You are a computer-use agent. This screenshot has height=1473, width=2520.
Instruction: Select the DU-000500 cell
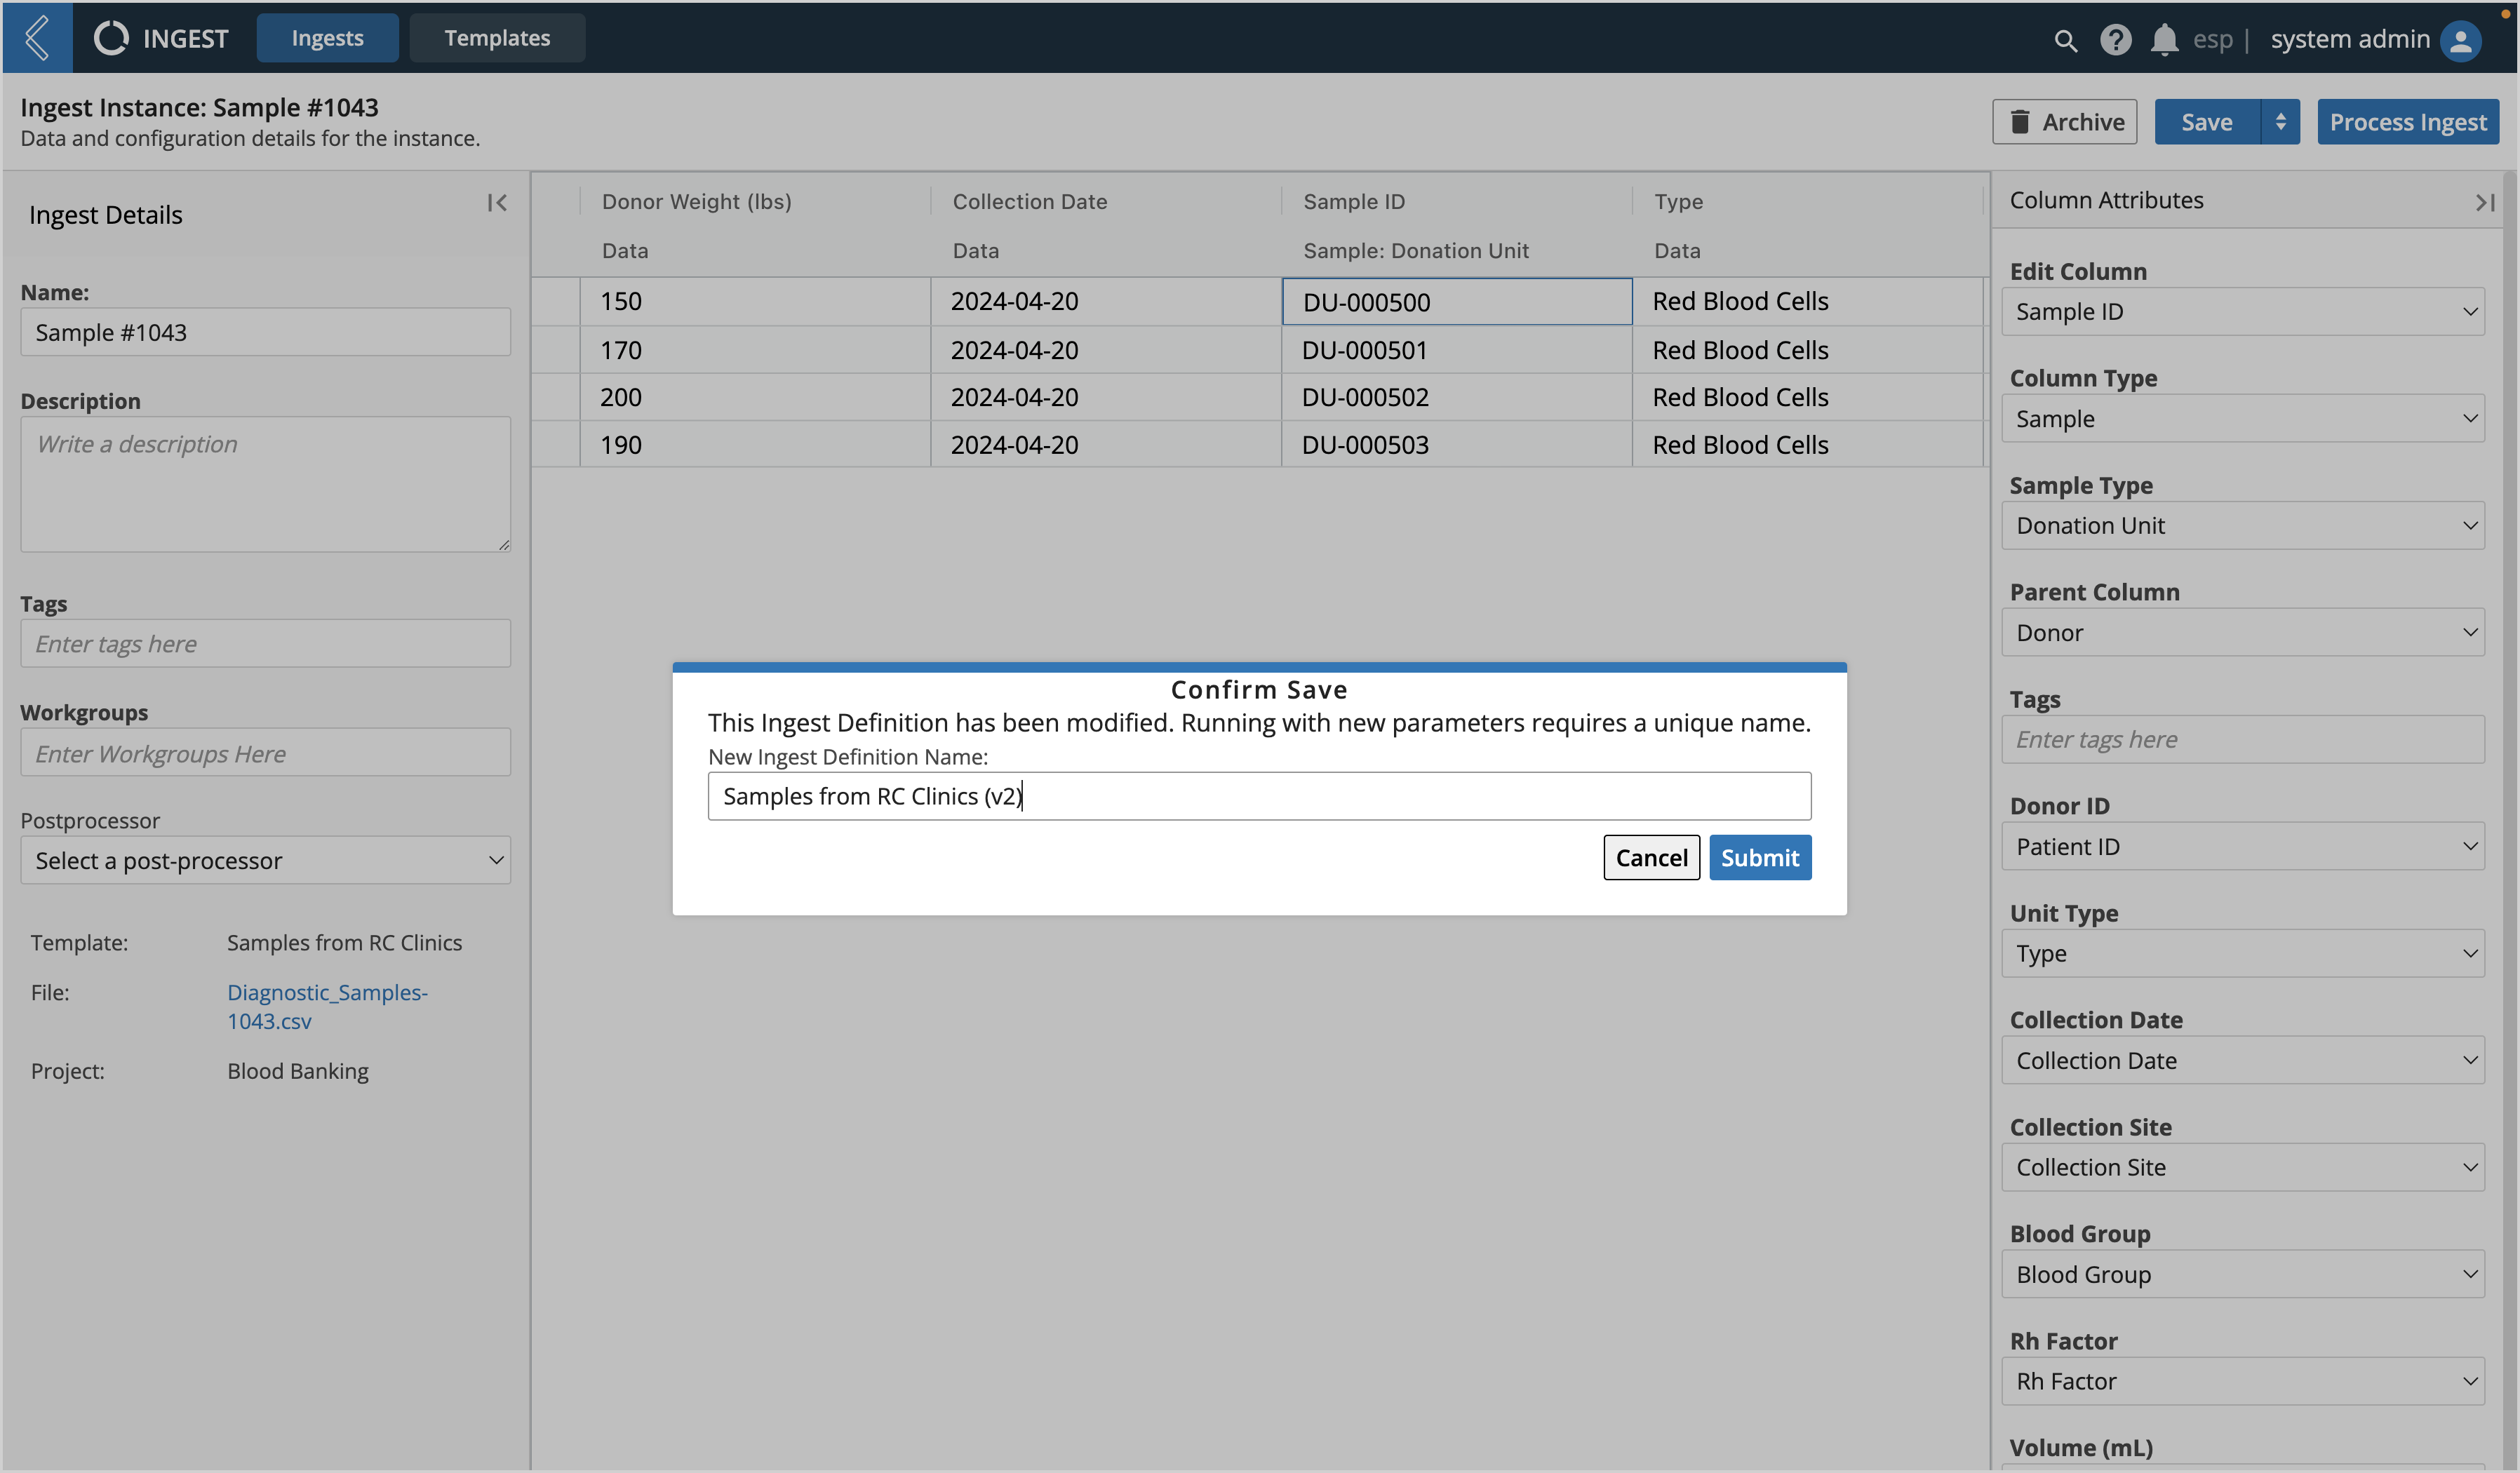click(1456, 301)
